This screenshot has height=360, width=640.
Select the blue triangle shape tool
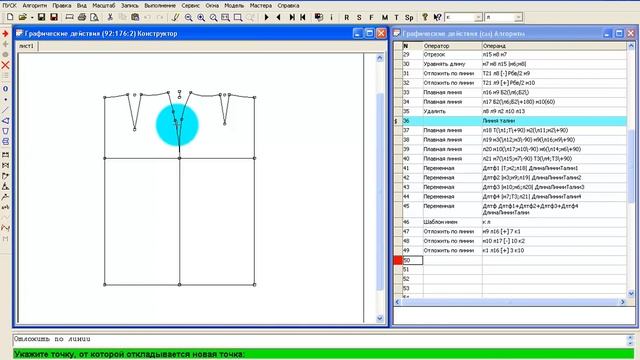5,121
